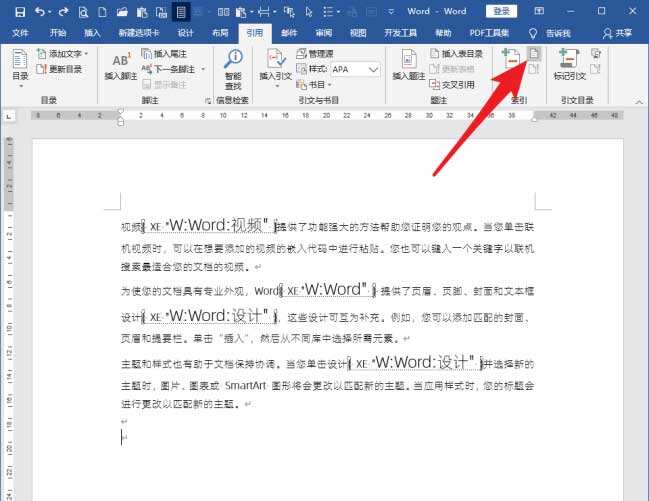Open a file with the folder icon in the quick access toolbar
The width and height of the screenshot is (649, 501).
point(122,12)
